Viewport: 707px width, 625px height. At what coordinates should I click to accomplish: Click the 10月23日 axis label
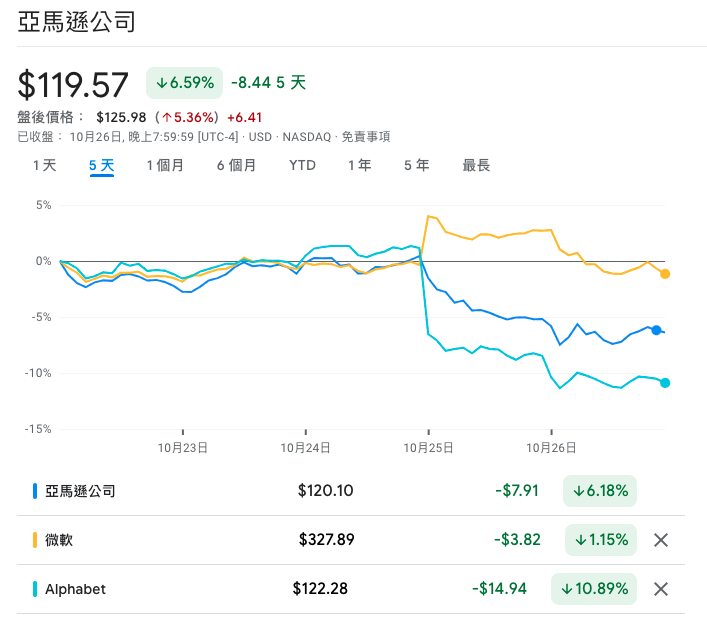click(x=183, y=448)
